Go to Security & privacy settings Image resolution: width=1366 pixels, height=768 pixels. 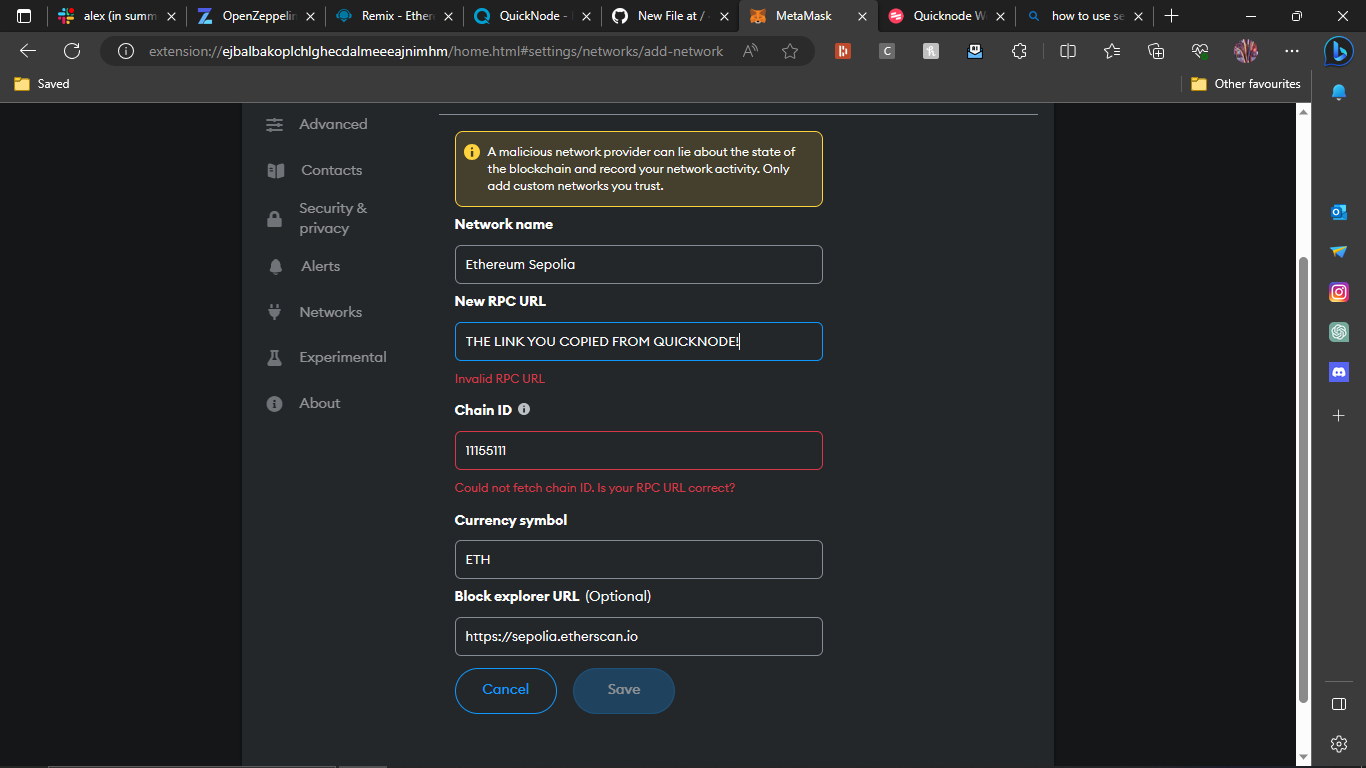click(333, 218)
